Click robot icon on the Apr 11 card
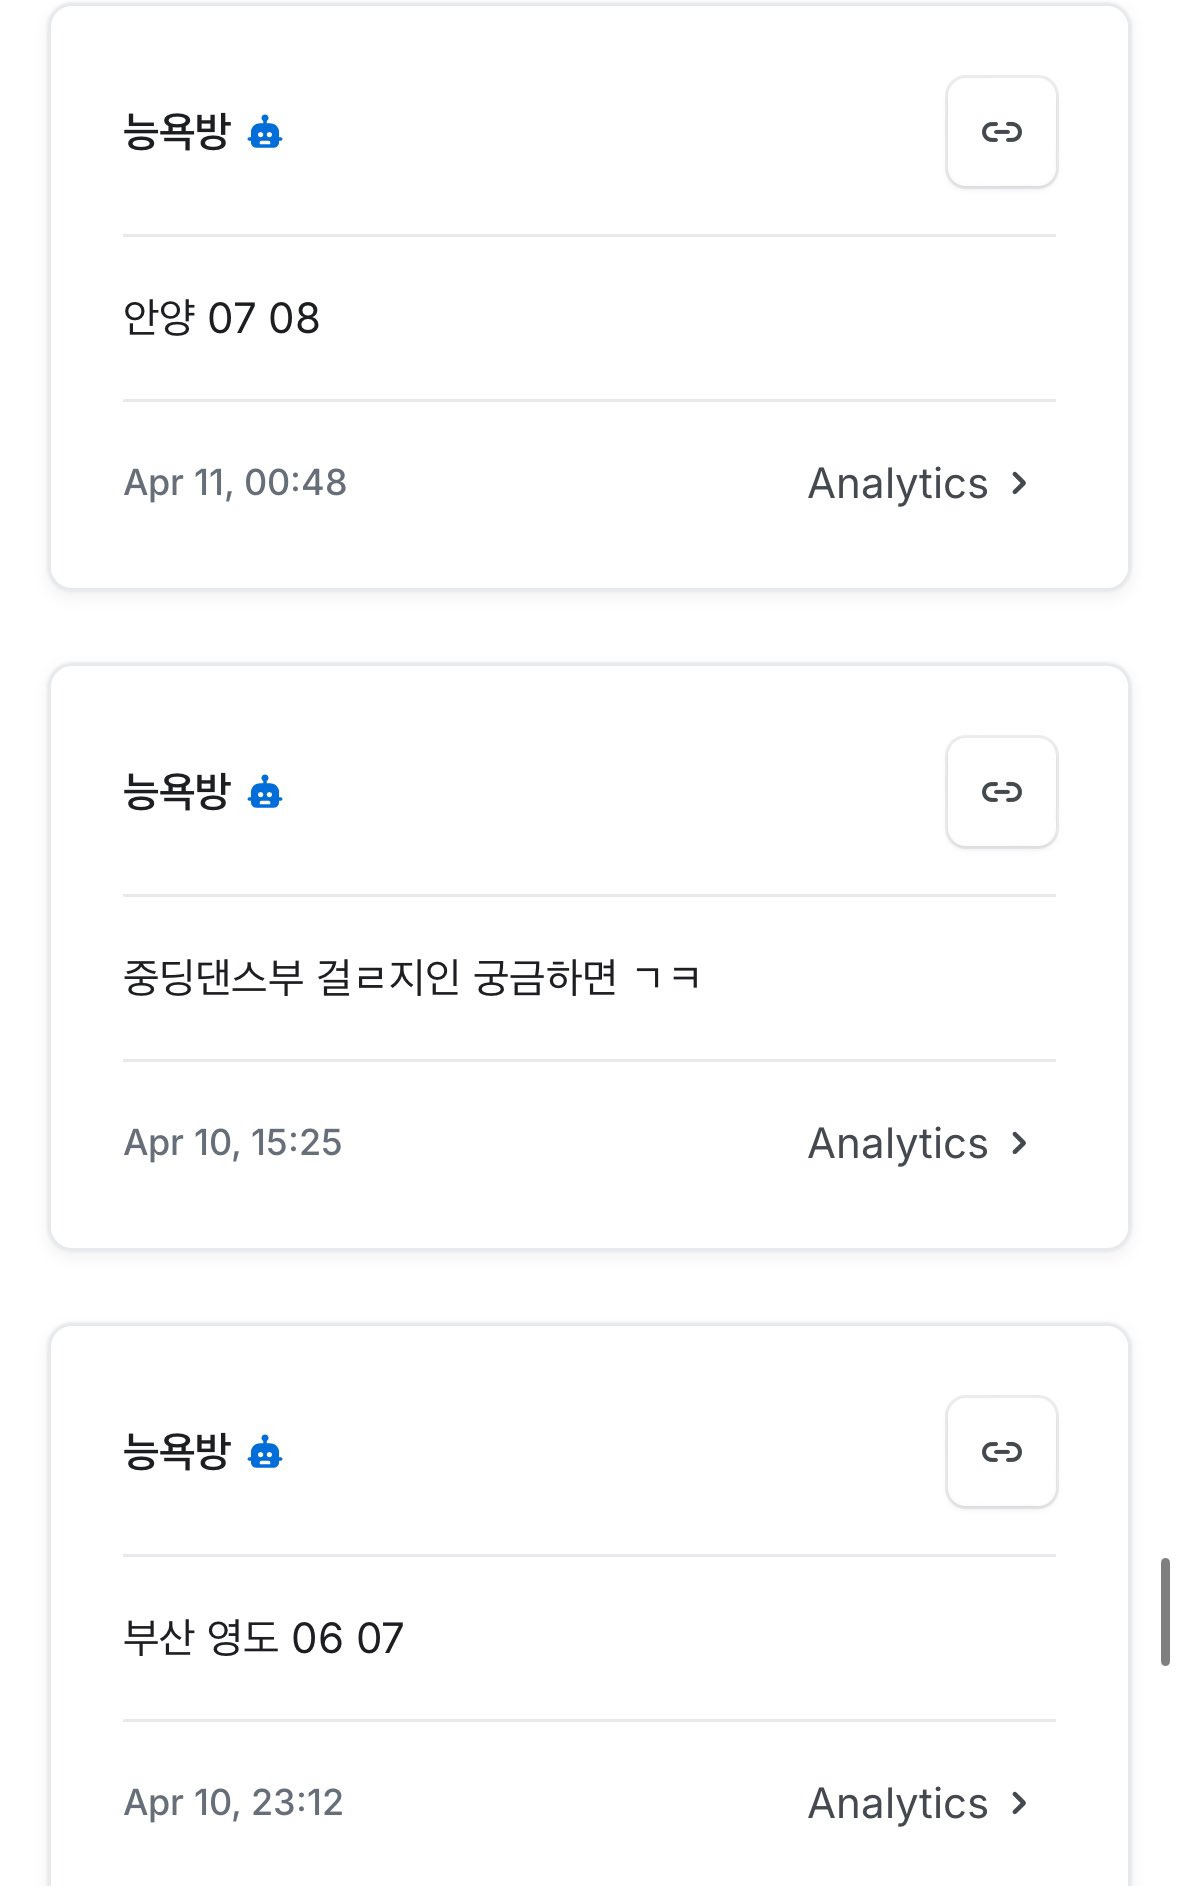 (x=265, y=132)
